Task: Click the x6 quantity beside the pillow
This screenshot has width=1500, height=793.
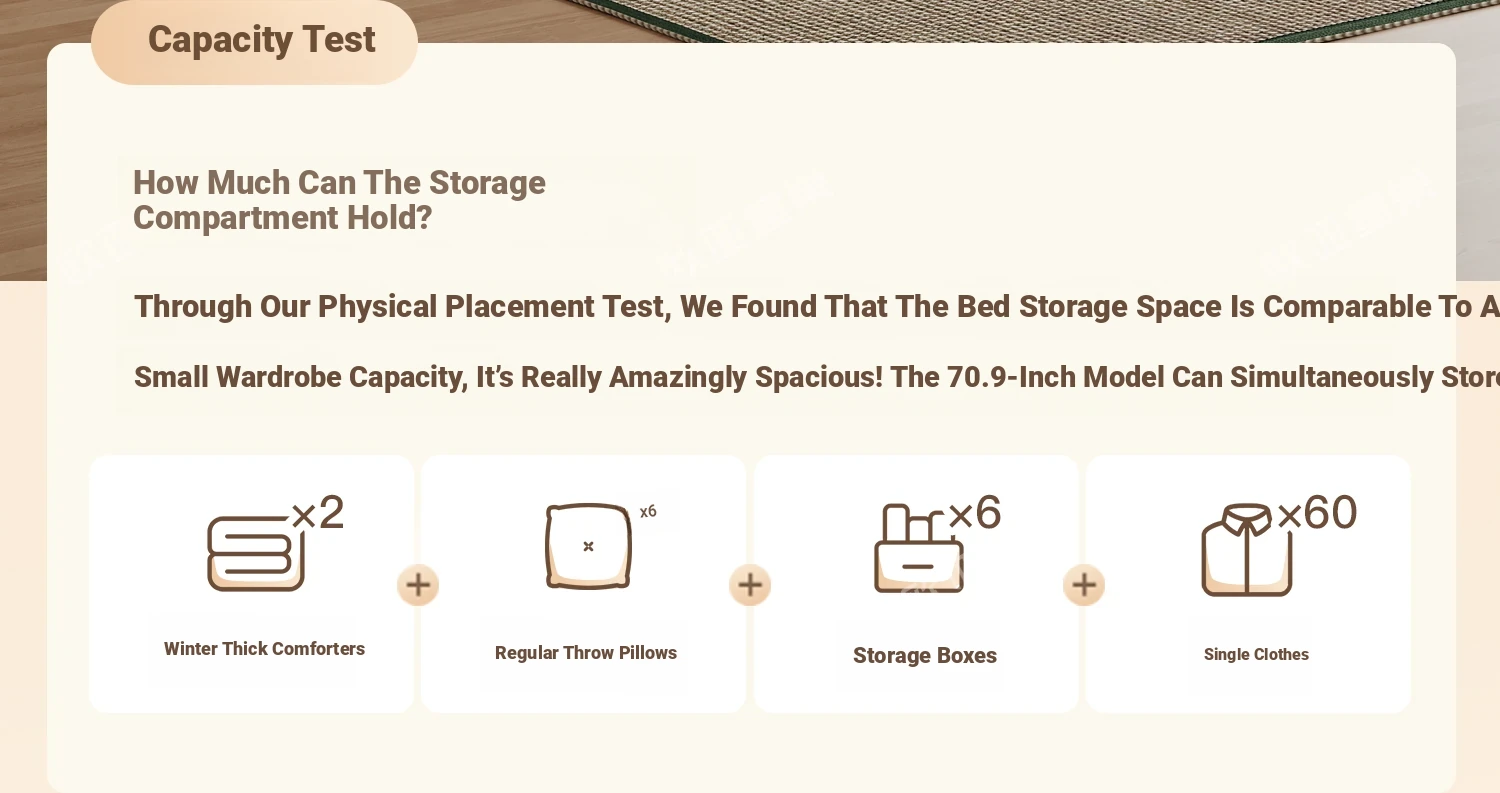Action: point(648,511)
